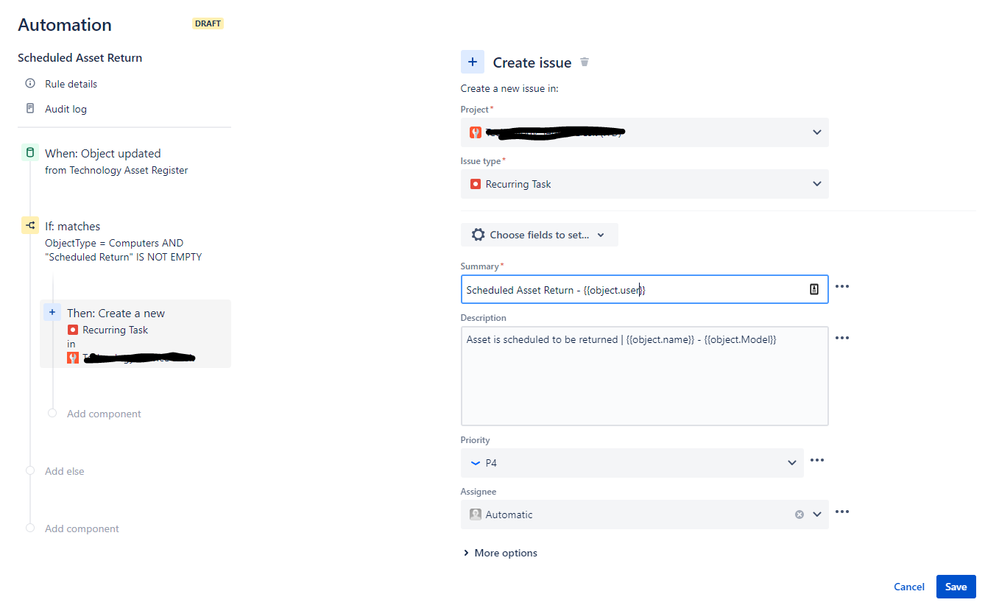Open the Project dropdown
Viewport: 999px width, 616px height.
(644, 133)
